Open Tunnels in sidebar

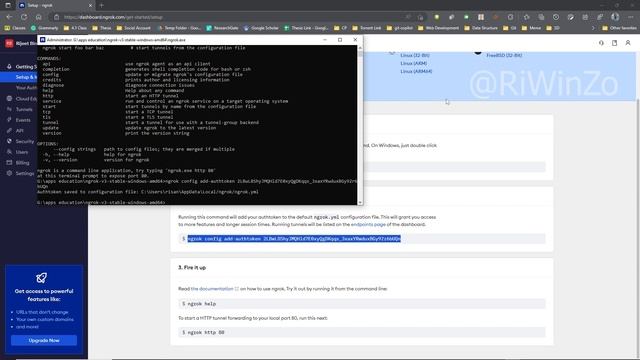coord(20,109)
